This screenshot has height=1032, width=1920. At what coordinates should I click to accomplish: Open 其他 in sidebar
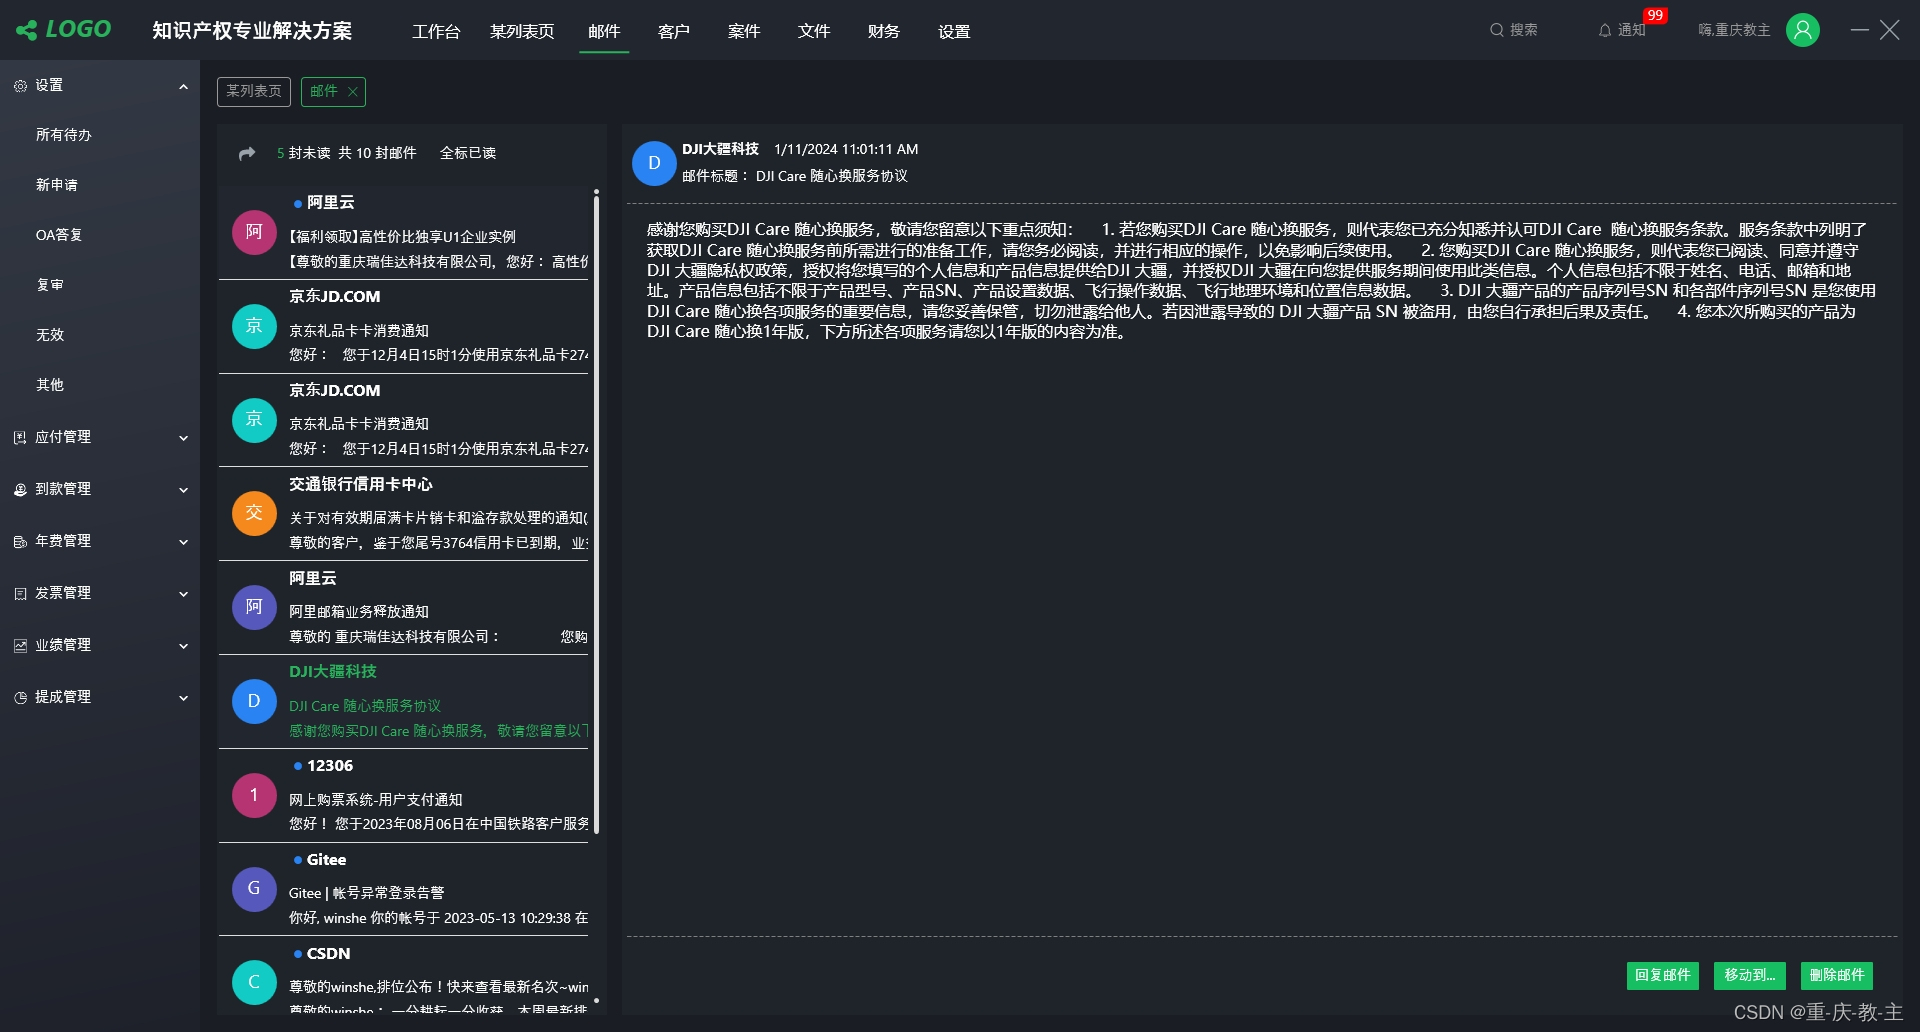pos(50,385)
